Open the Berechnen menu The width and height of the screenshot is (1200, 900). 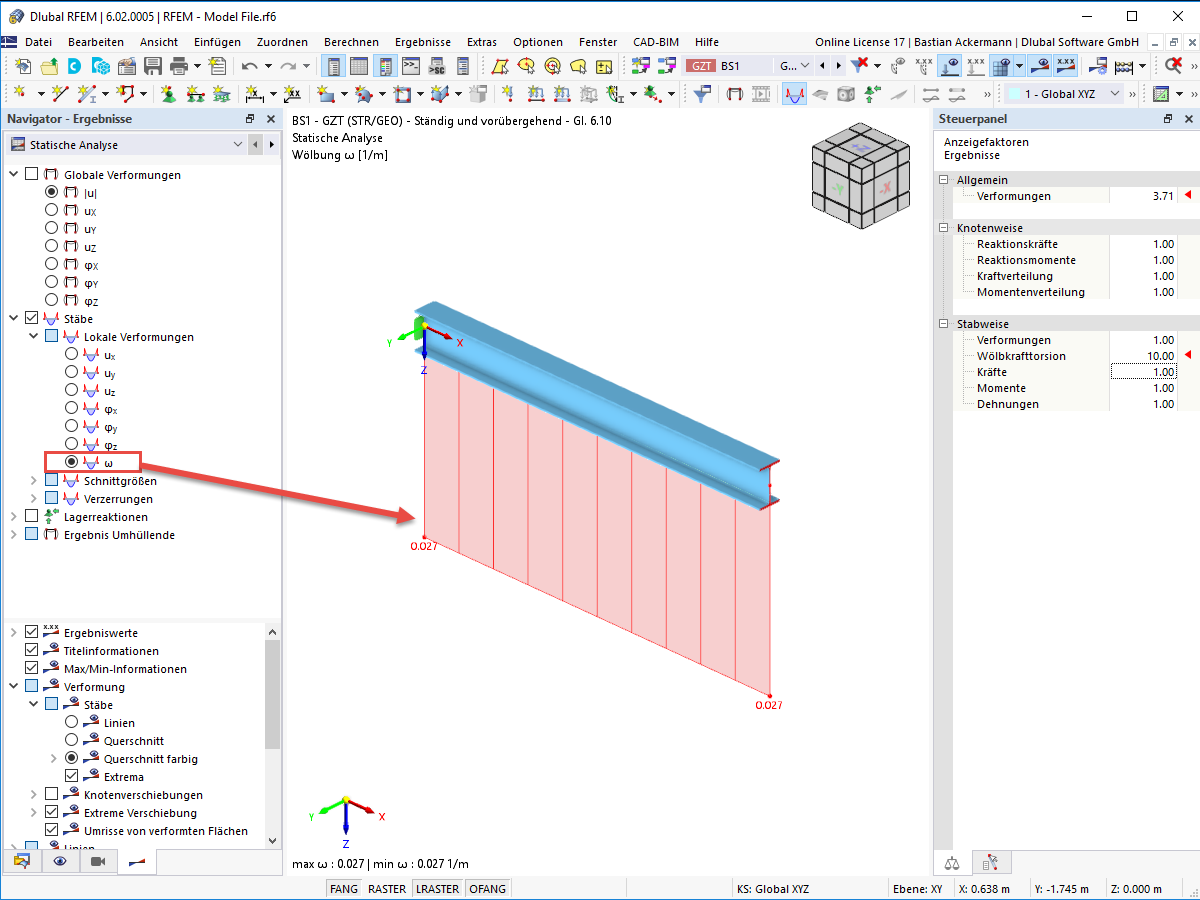[351, 42]
